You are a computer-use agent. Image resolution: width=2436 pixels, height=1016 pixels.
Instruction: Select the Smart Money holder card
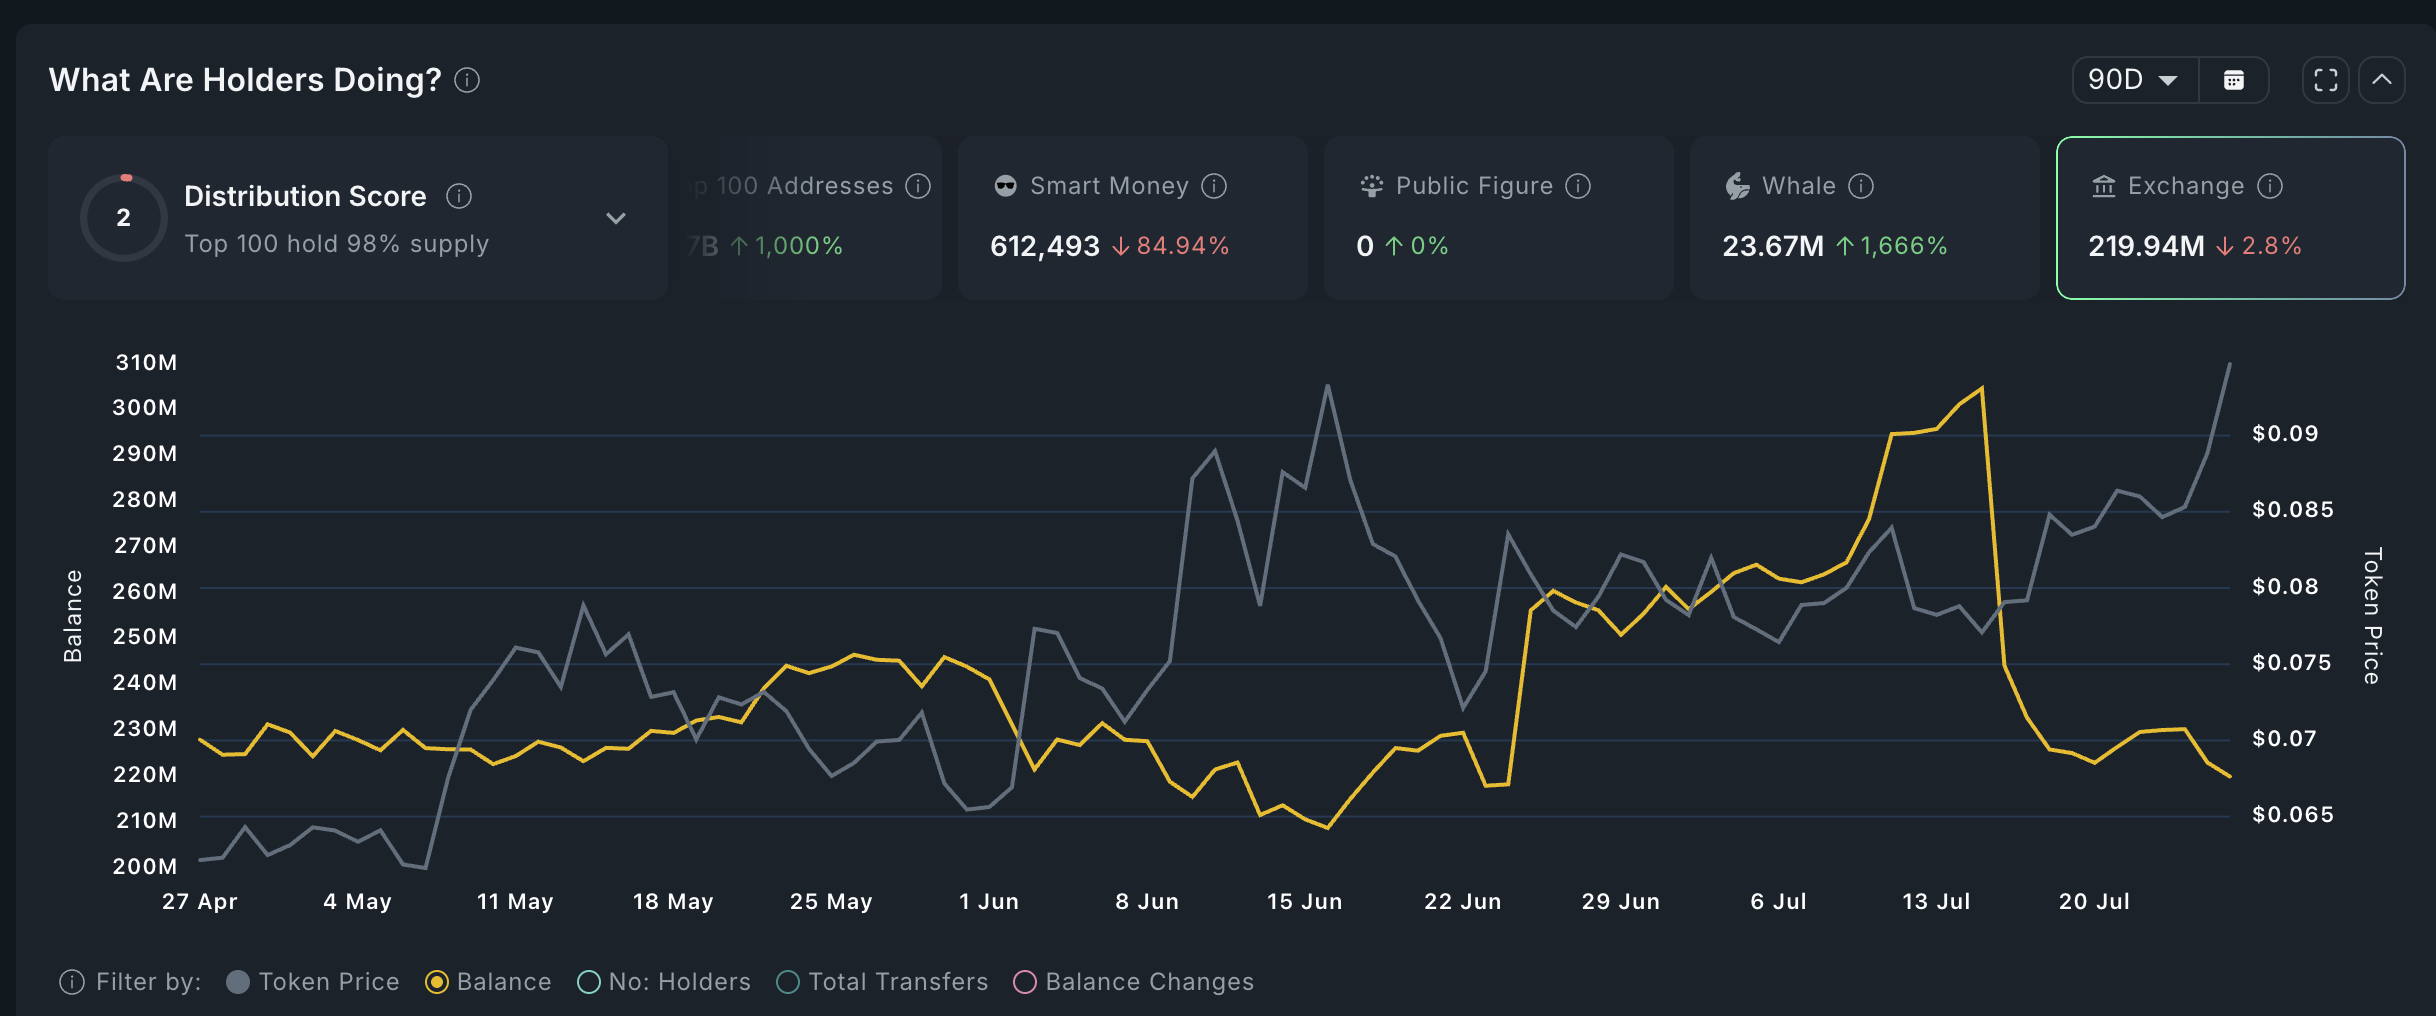1132,218
